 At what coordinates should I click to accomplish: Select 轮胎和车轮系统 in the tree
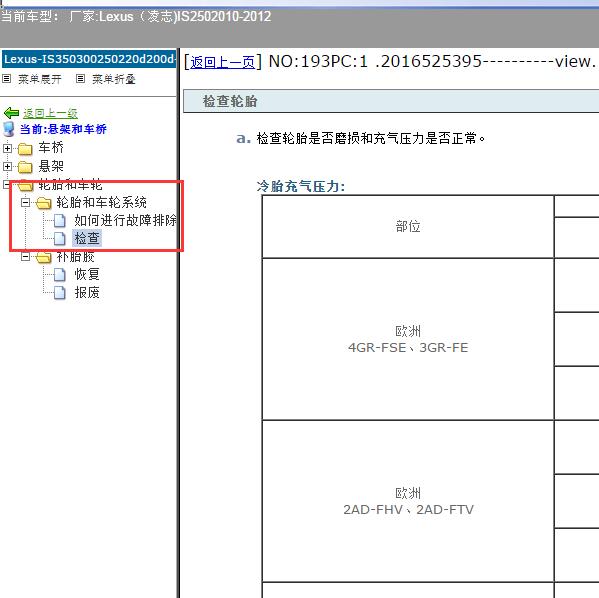coord(102,202)
